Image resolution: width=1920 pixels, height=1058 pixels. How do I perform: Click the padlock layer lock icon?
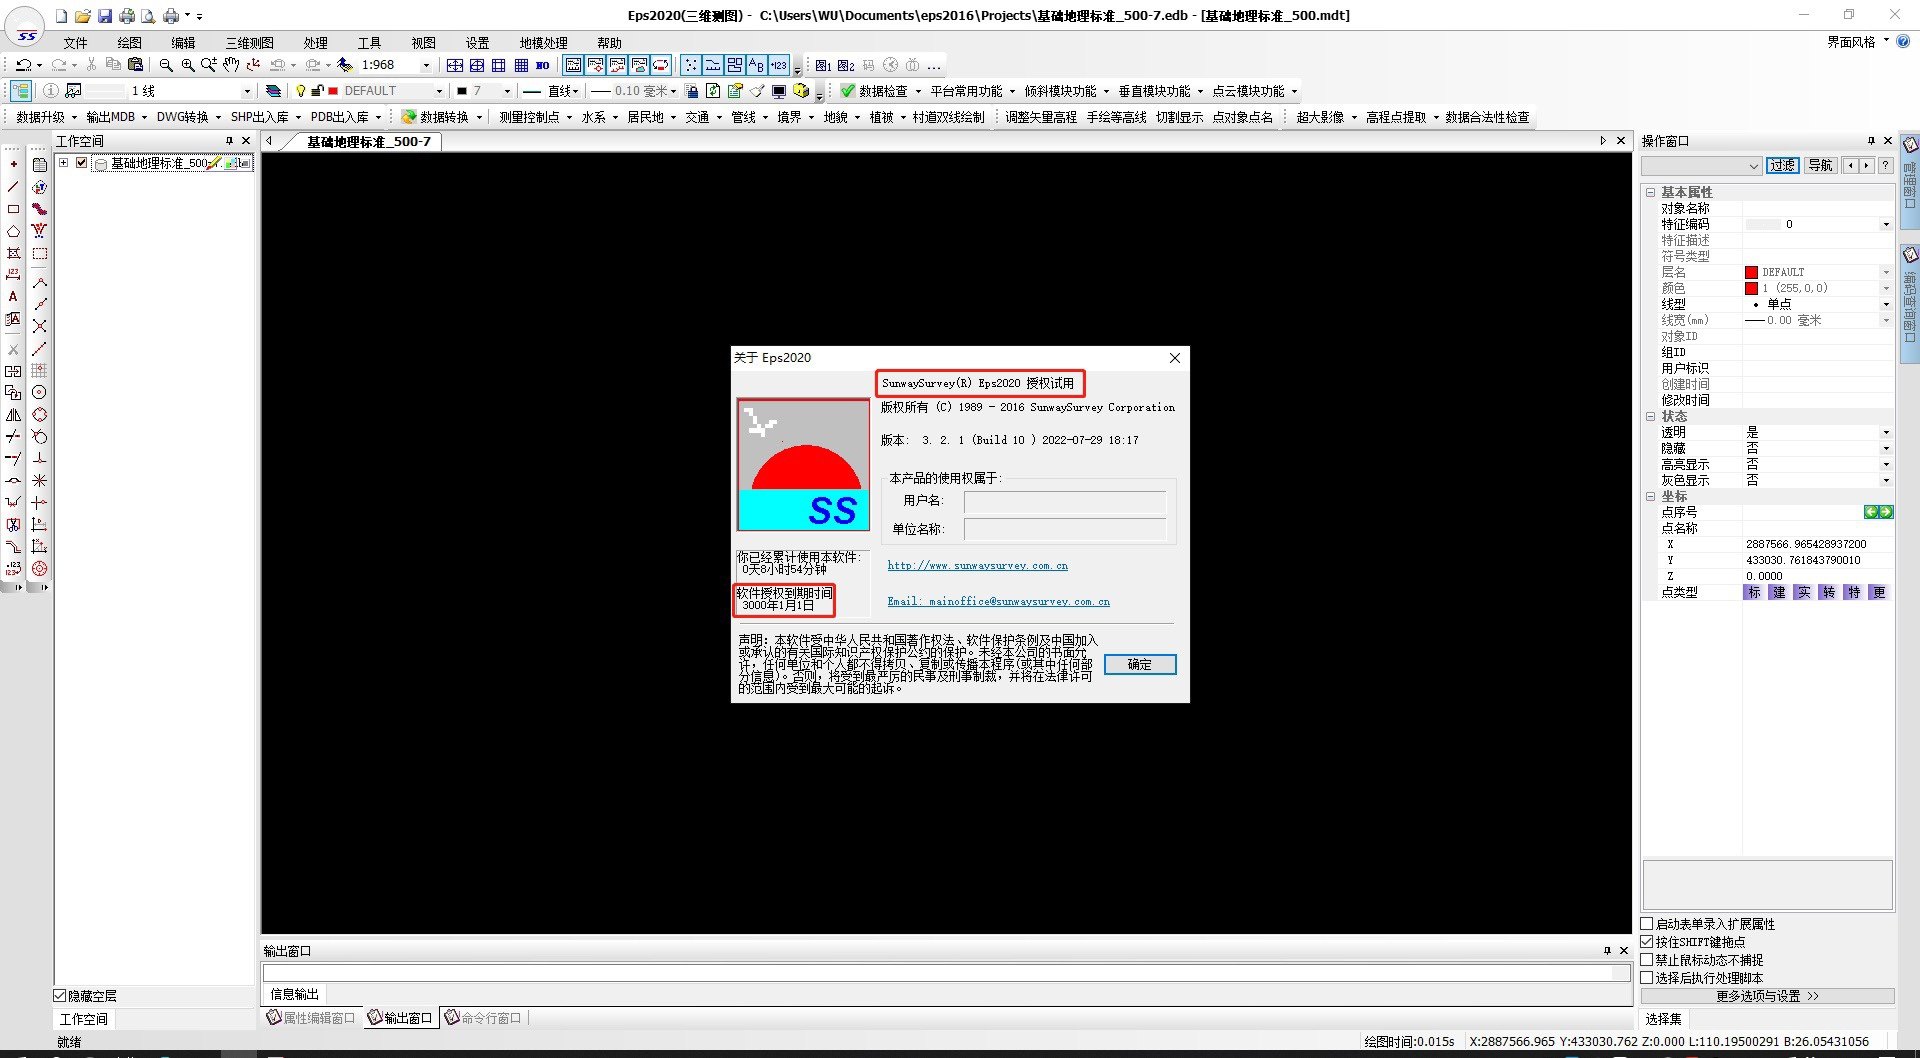316,91
